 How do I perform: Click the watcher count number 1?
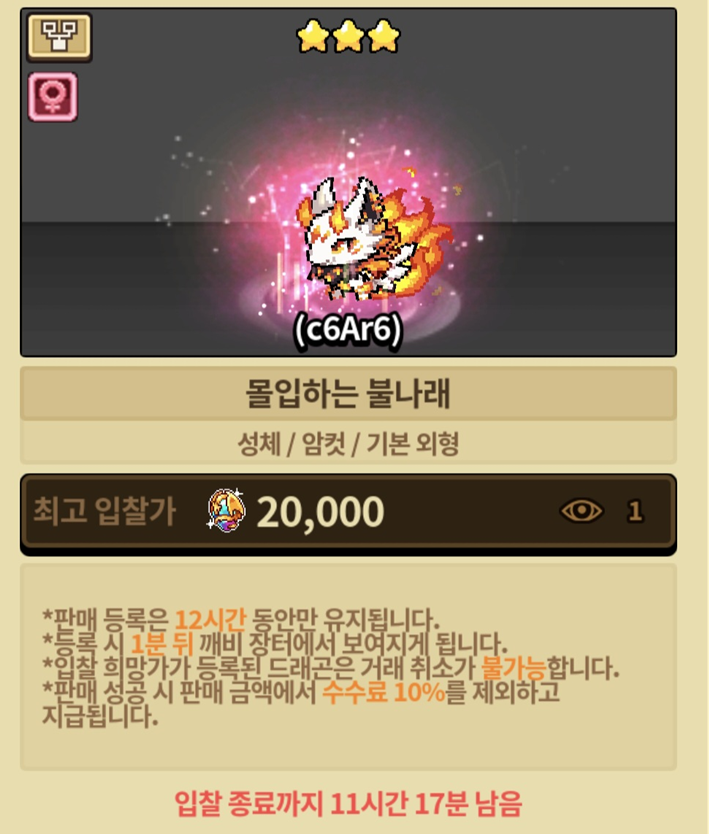[x=635, y=512]
